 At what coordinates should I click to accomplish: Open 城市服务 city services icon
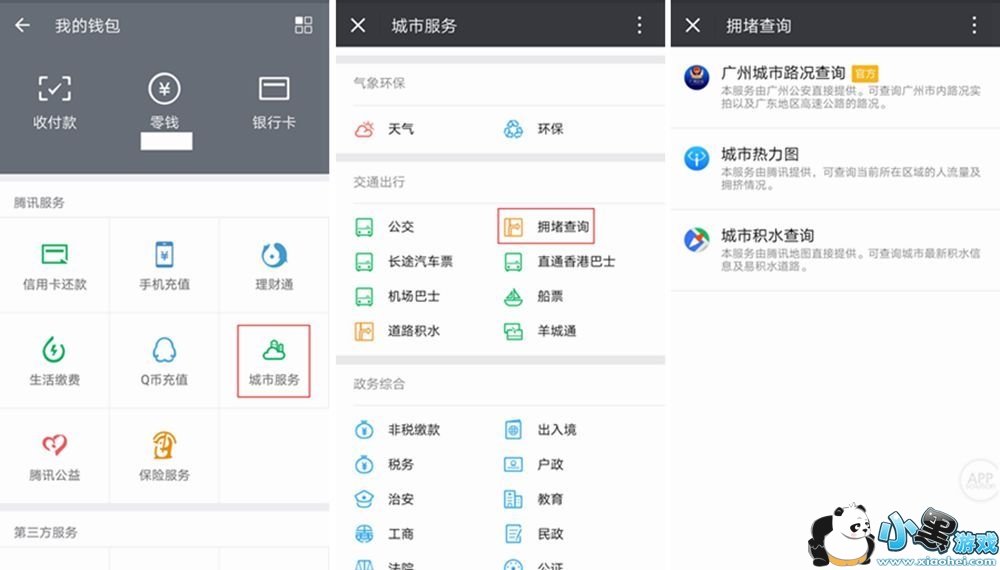click(x=274, y=361)
